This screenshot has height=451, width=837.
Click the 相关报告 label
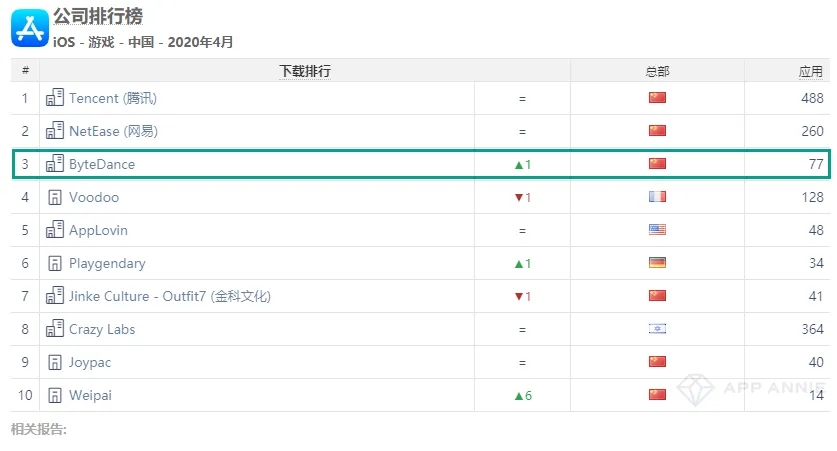coord(39,430)
